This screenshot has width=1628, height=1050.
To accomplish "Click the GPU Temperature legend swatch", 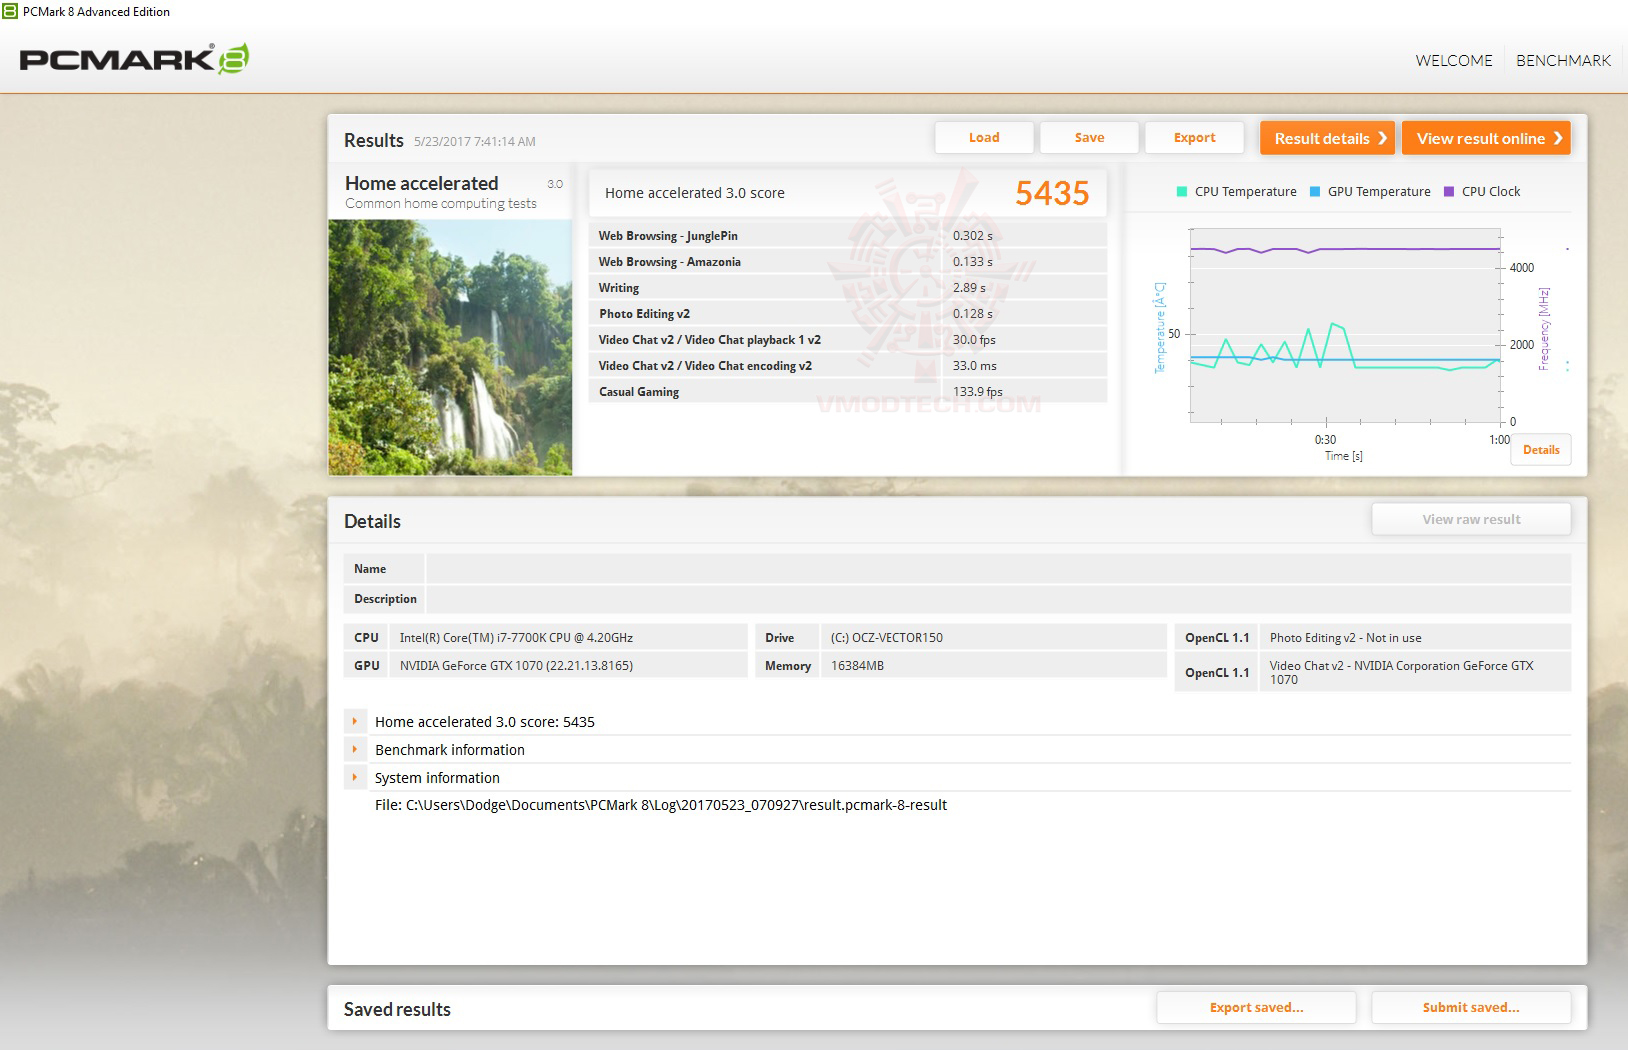I will point(1315,192).
